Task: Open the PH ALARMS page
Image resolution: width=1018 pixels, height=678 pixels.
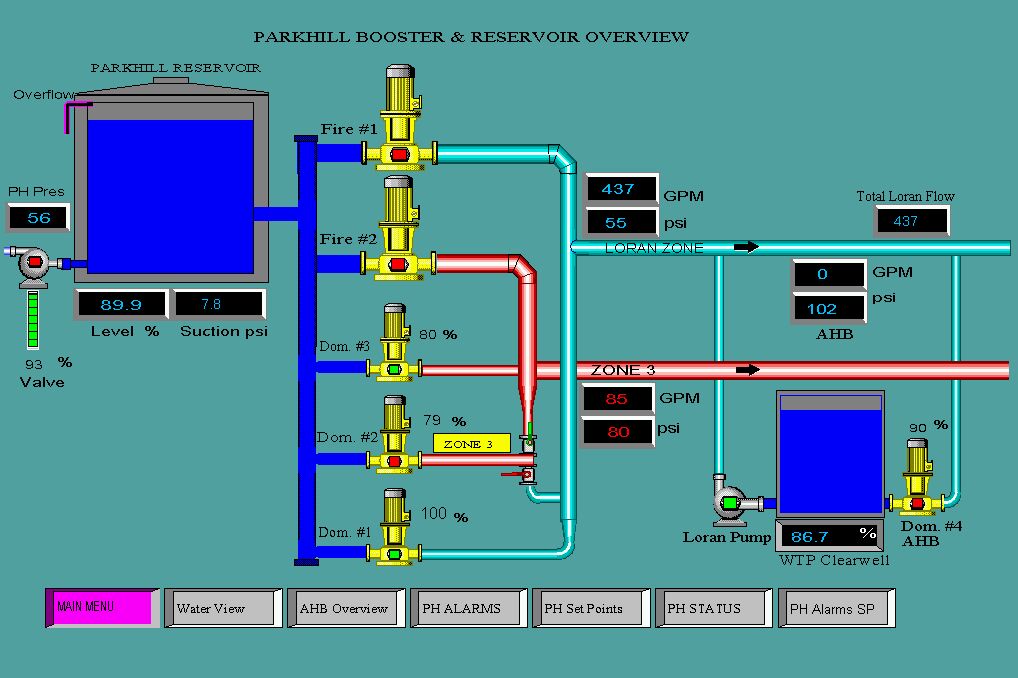Action: [x=469, y=608]
